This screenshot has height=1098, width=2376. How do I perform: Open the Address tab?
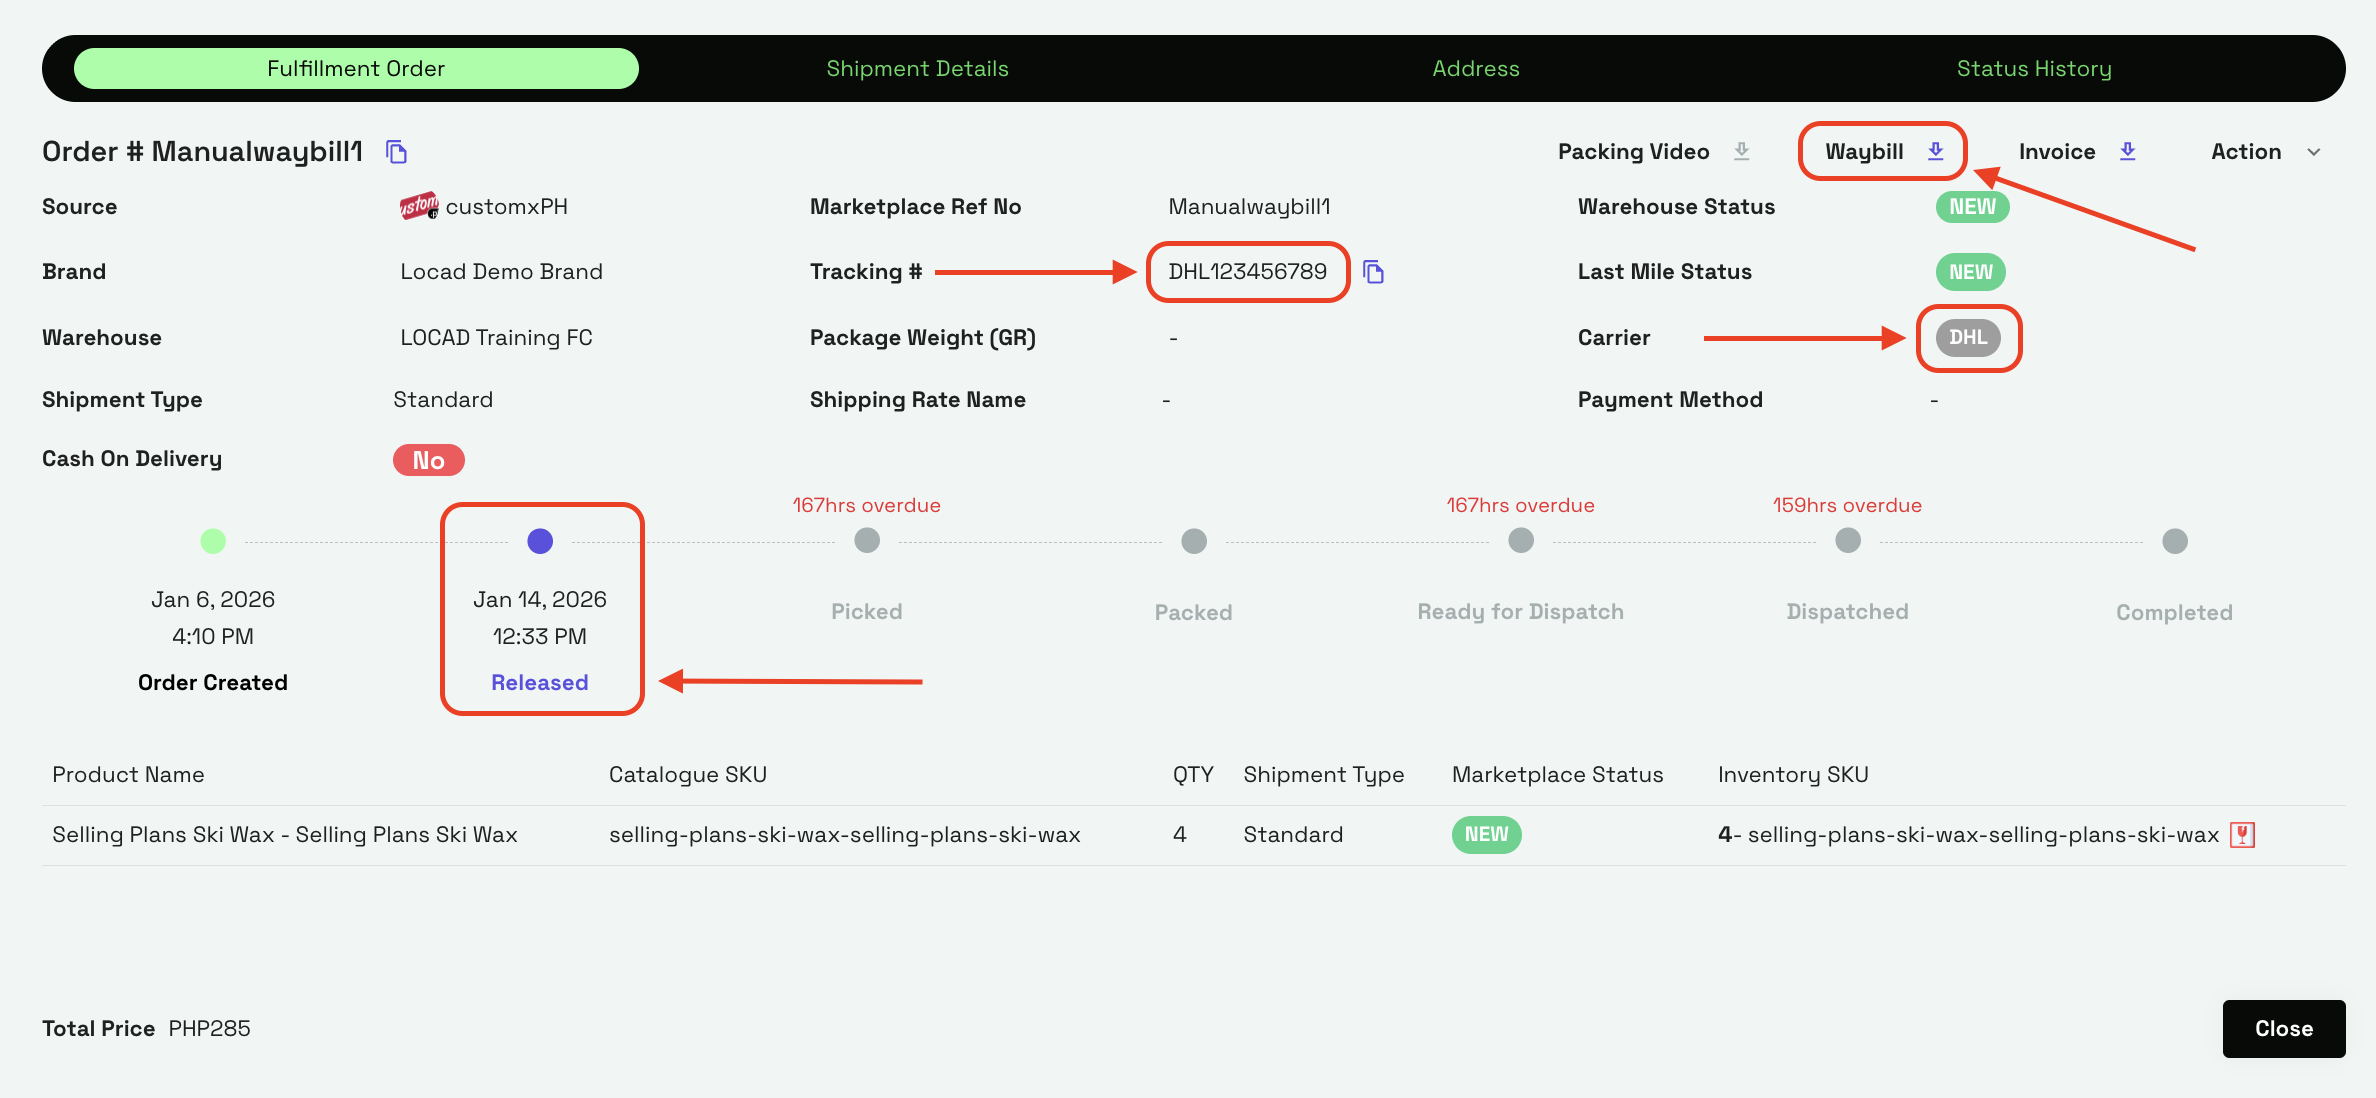point(1475,68)
